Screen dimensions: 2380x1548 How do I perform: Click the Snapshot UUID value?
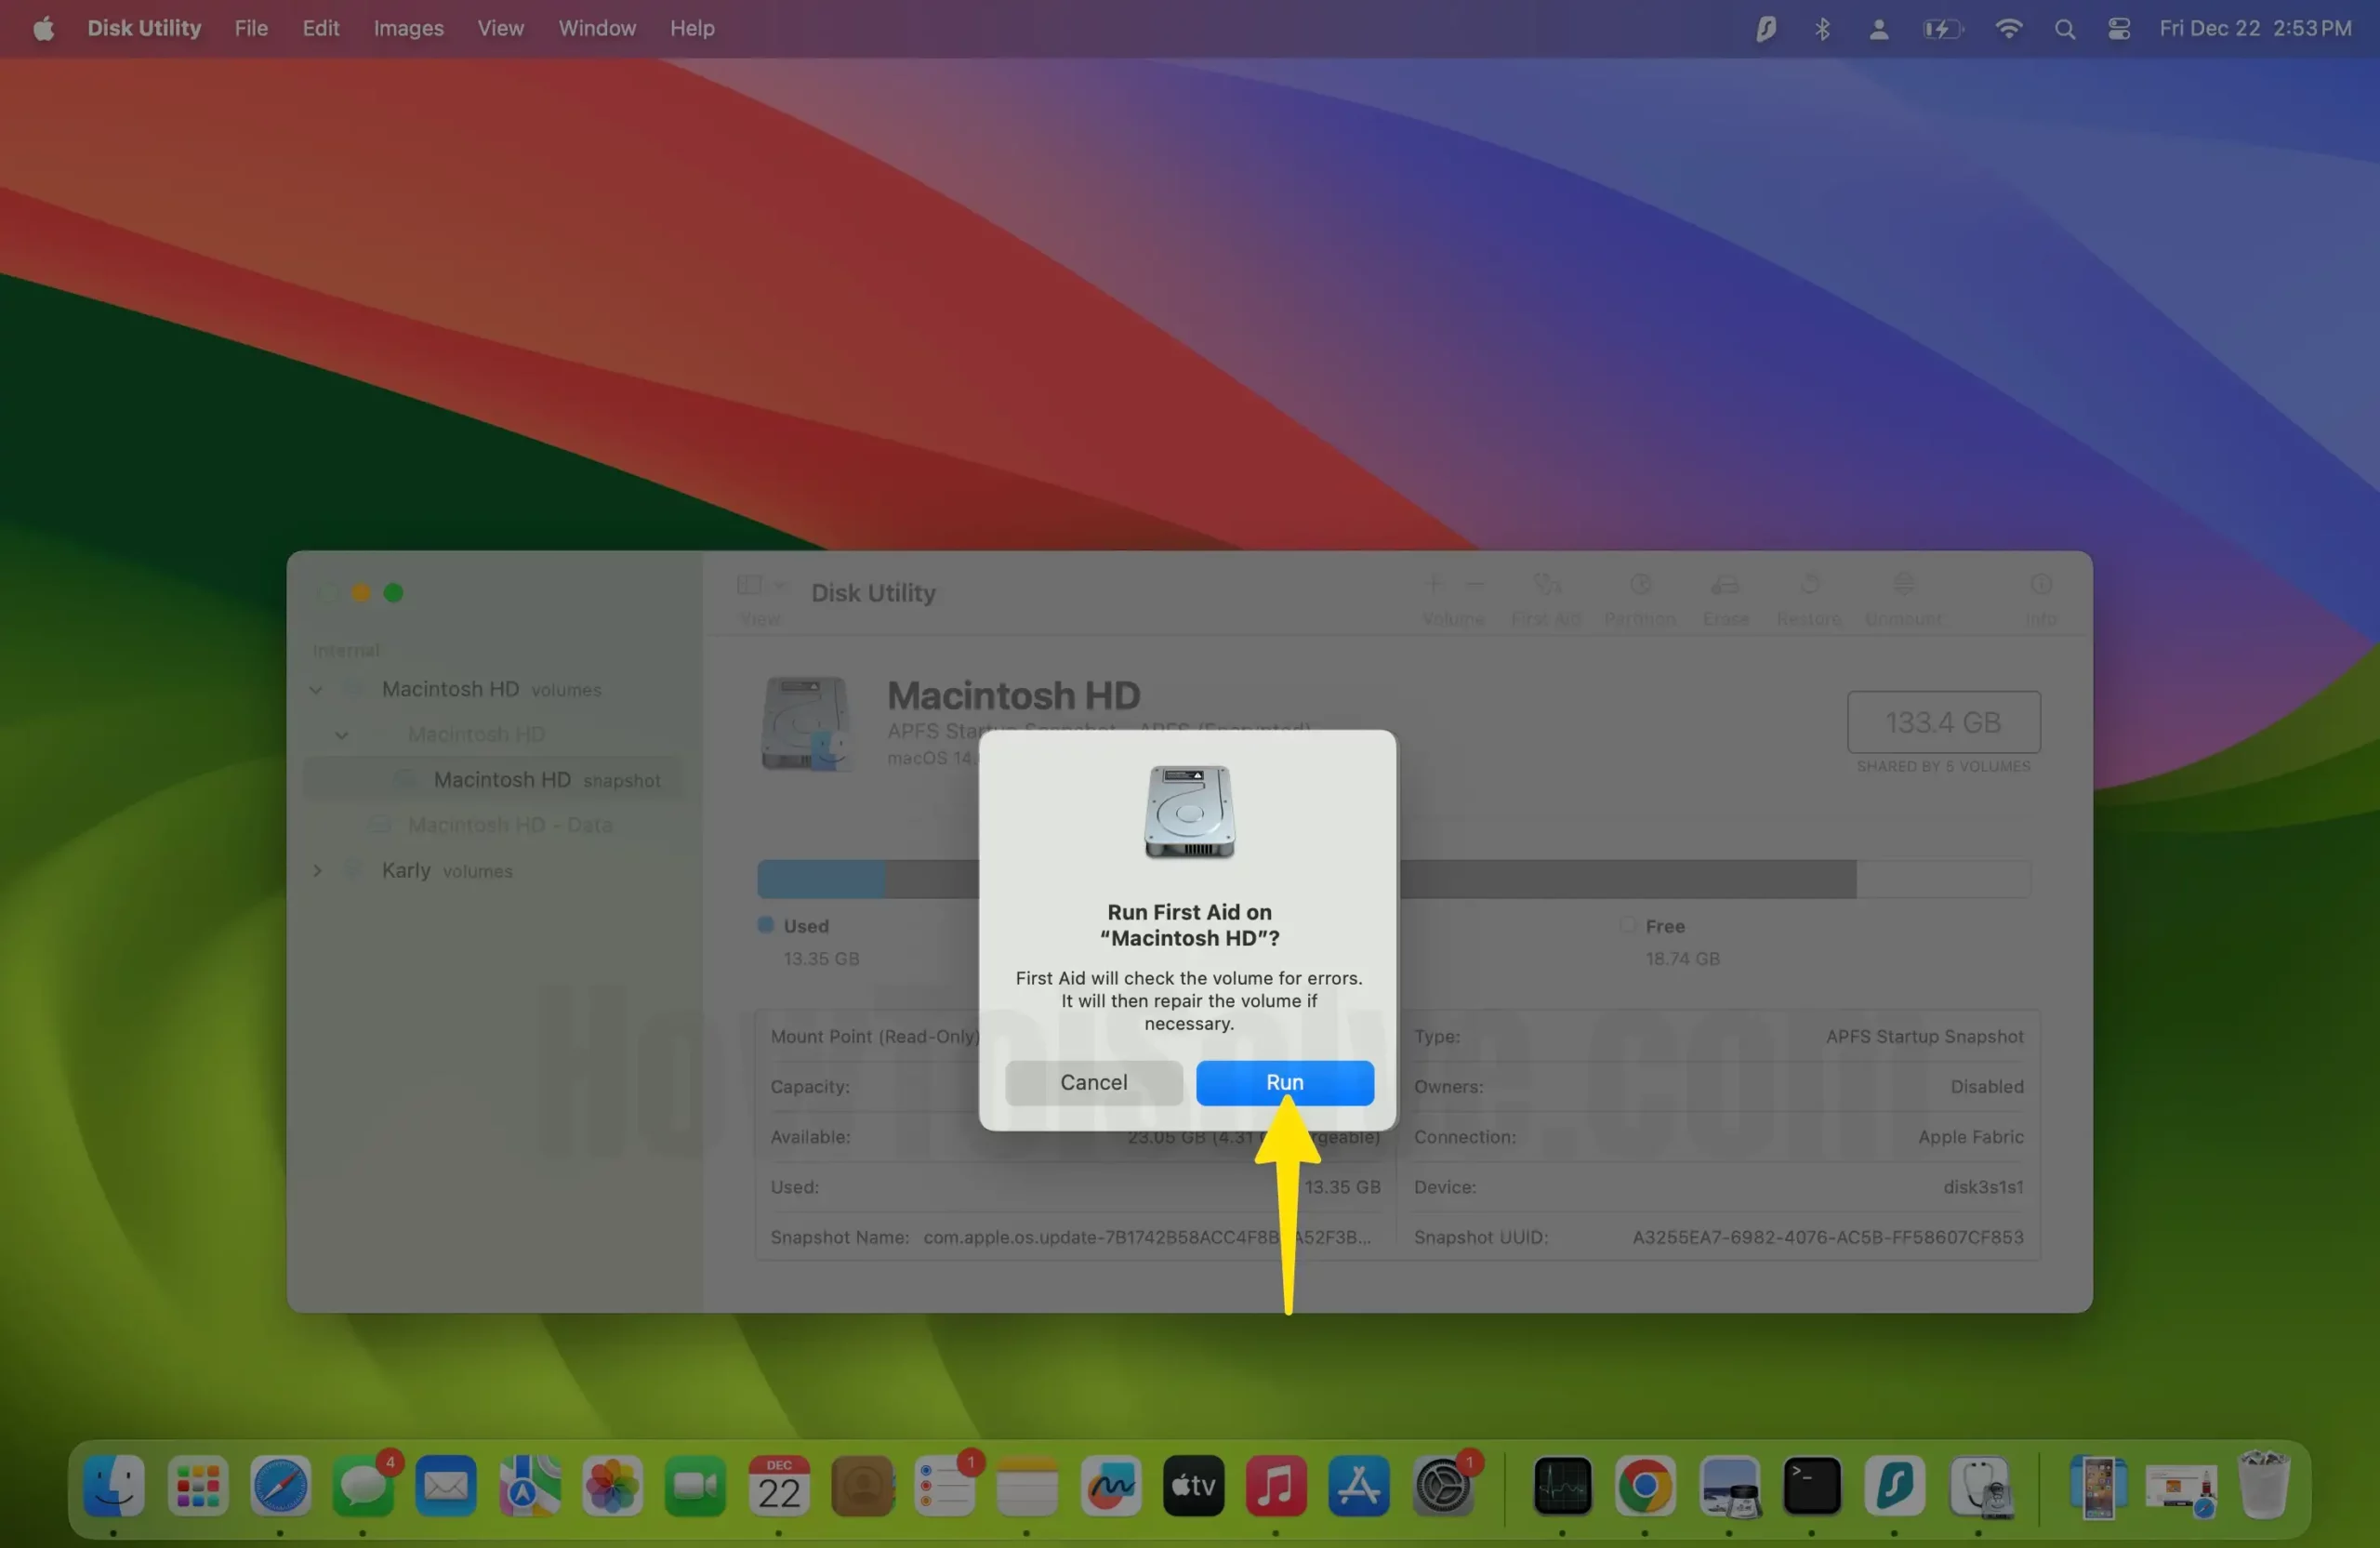point(1827,1237)
